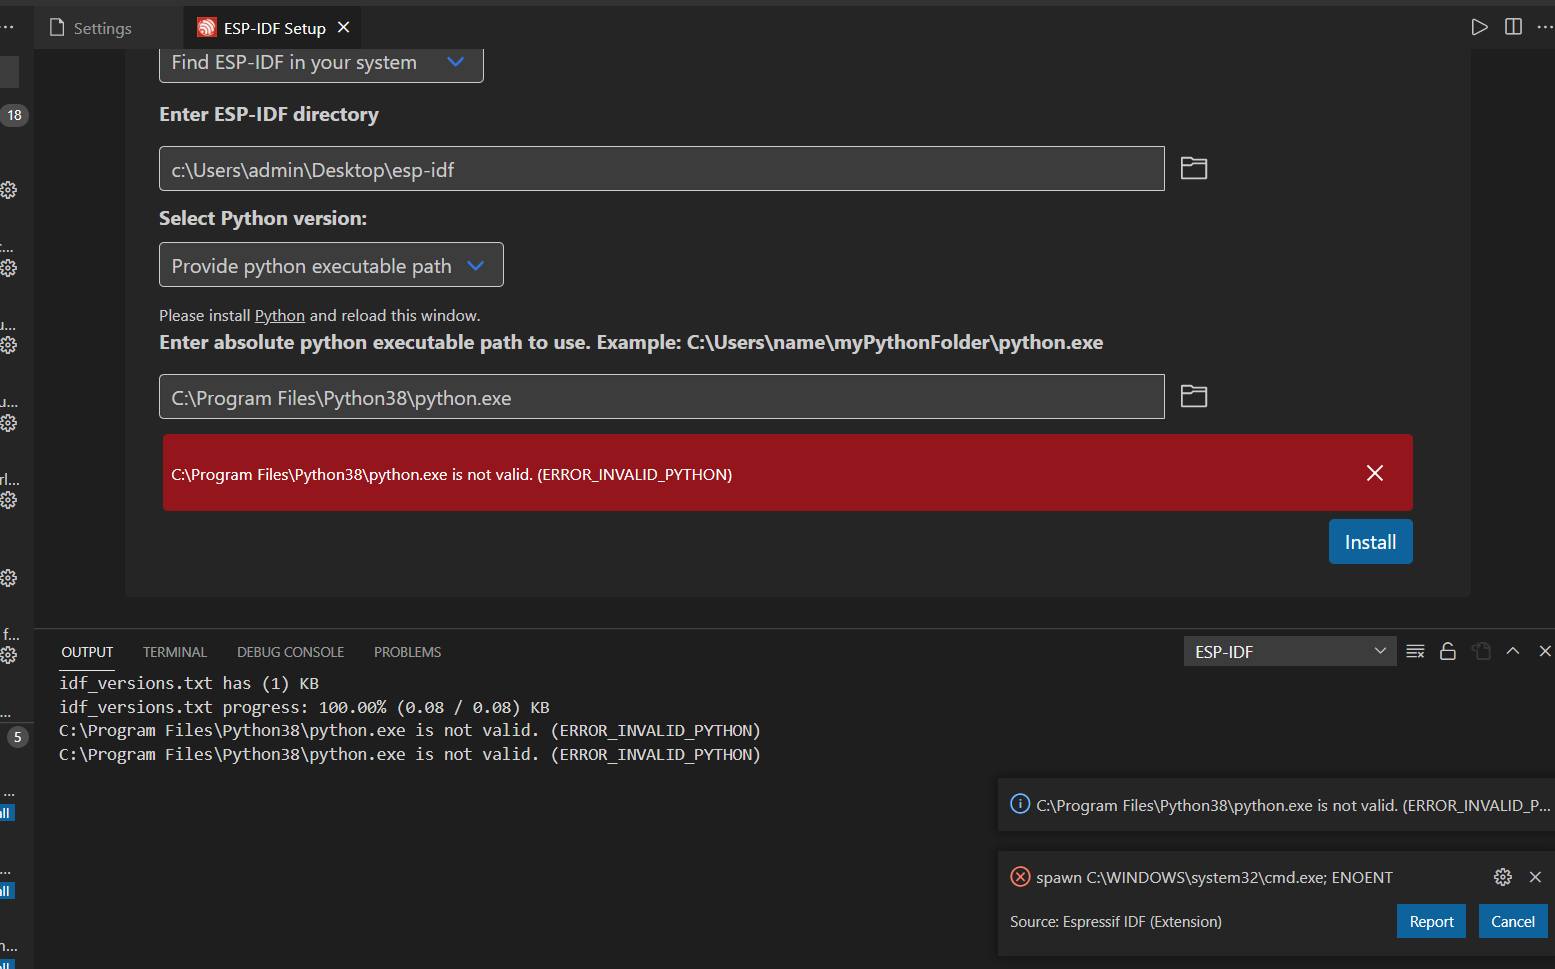Click the open log output file icon
The width and height of the screenshot is (1555, 969).
[1482, 651]
